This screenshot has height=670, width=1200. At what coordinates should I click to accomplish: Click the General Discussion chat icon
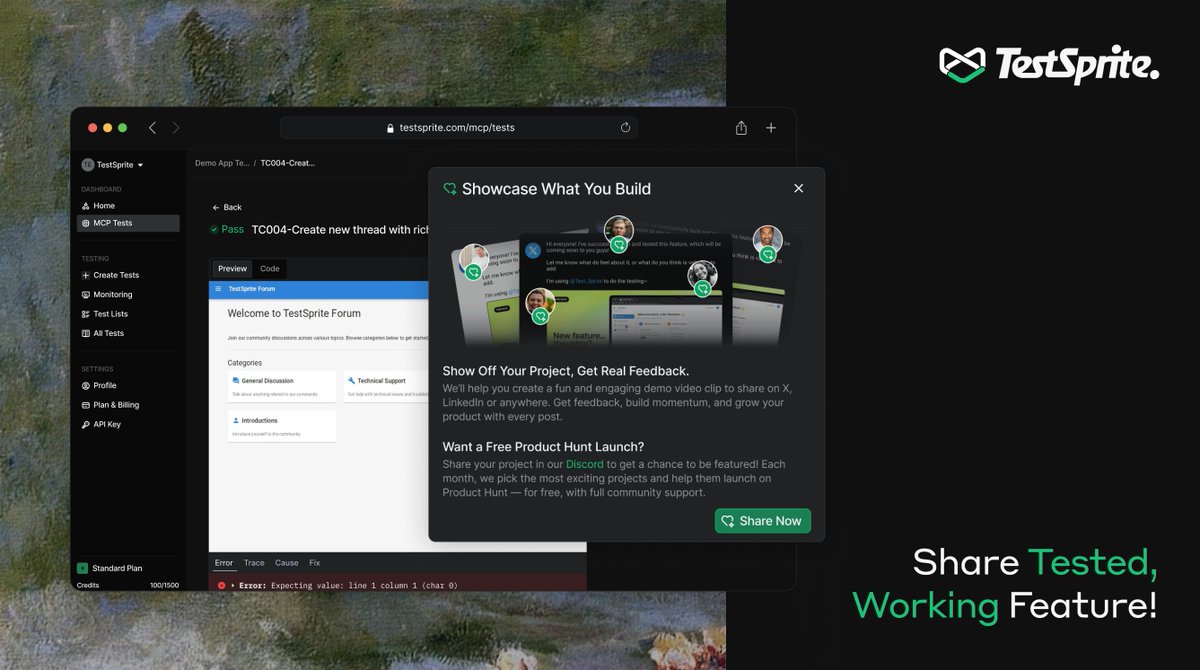pos(236,381)
